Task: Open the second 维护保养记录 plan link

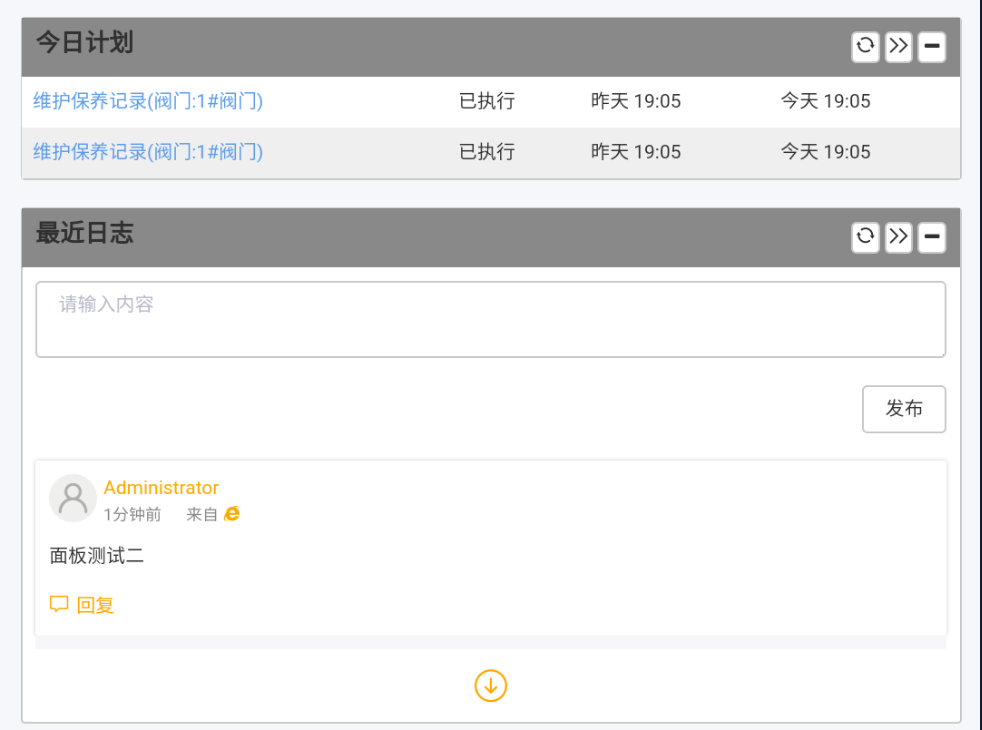Action: point(148,152)
